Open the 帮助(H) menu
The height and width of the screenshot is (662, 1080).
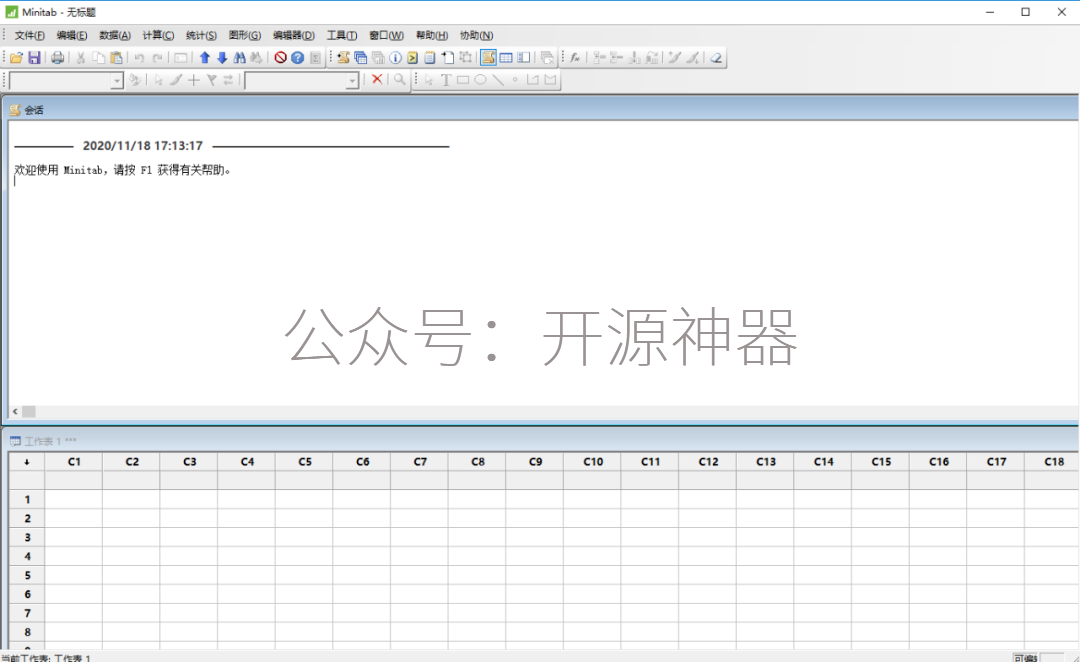432,35
